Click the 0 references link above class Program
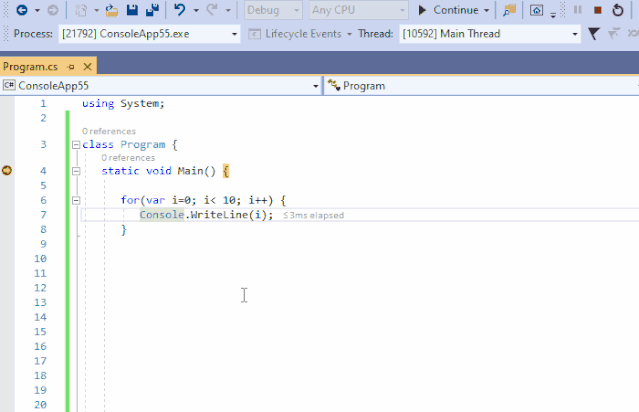This screenshot has height=412, width=639. (109, 131)
